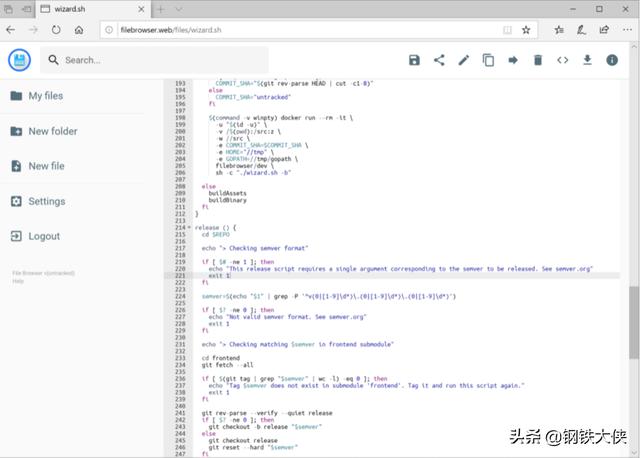
Task: Click the Copy file icon
Action: click(488, 60)
